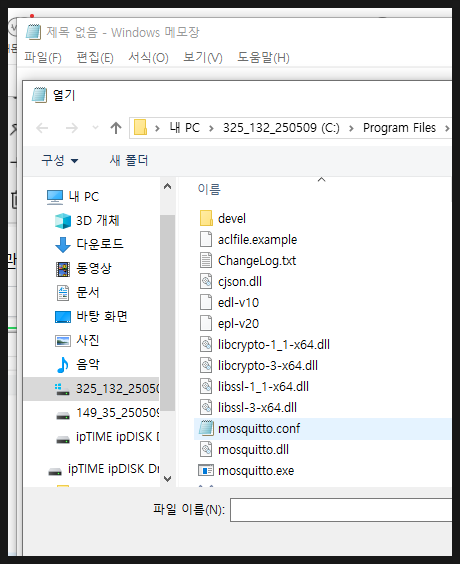460x564 pixels.
Task: Select 사진 folder in sidebar
Action: pyautogui.click(x=87, y=340)
